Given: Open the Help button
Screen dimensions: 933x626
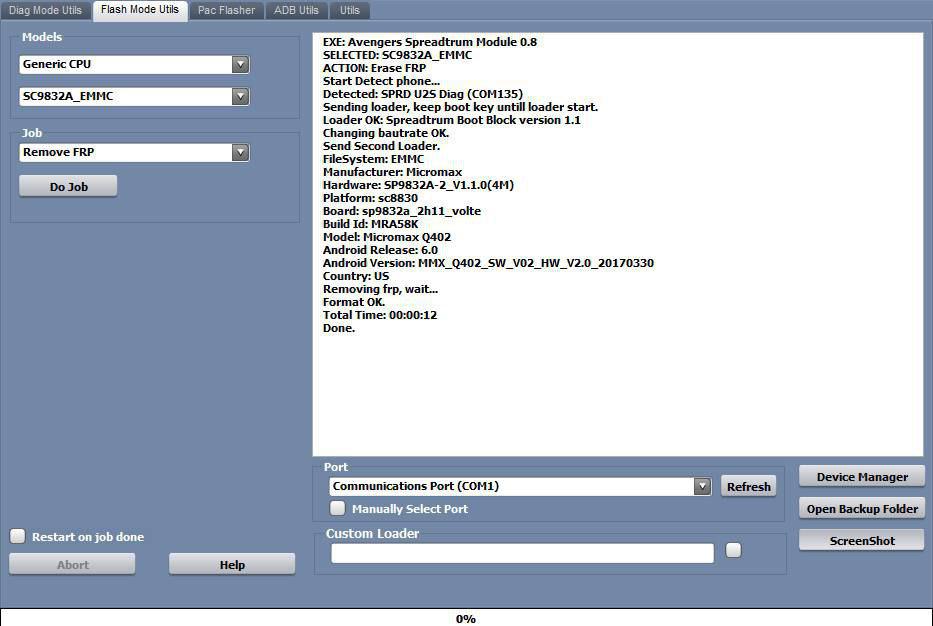Looking at the screenshot, I should click(x=232, y=564).
